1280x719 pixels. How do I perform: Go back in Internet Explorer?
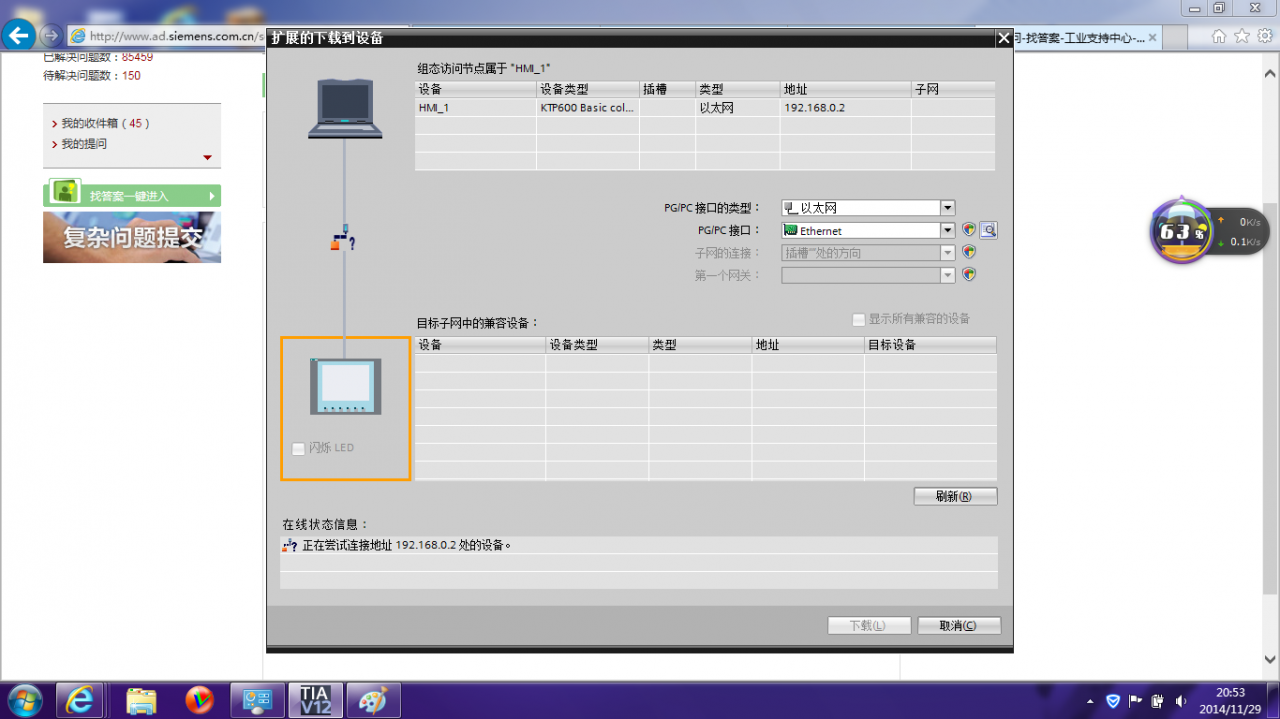click(19, 36)
